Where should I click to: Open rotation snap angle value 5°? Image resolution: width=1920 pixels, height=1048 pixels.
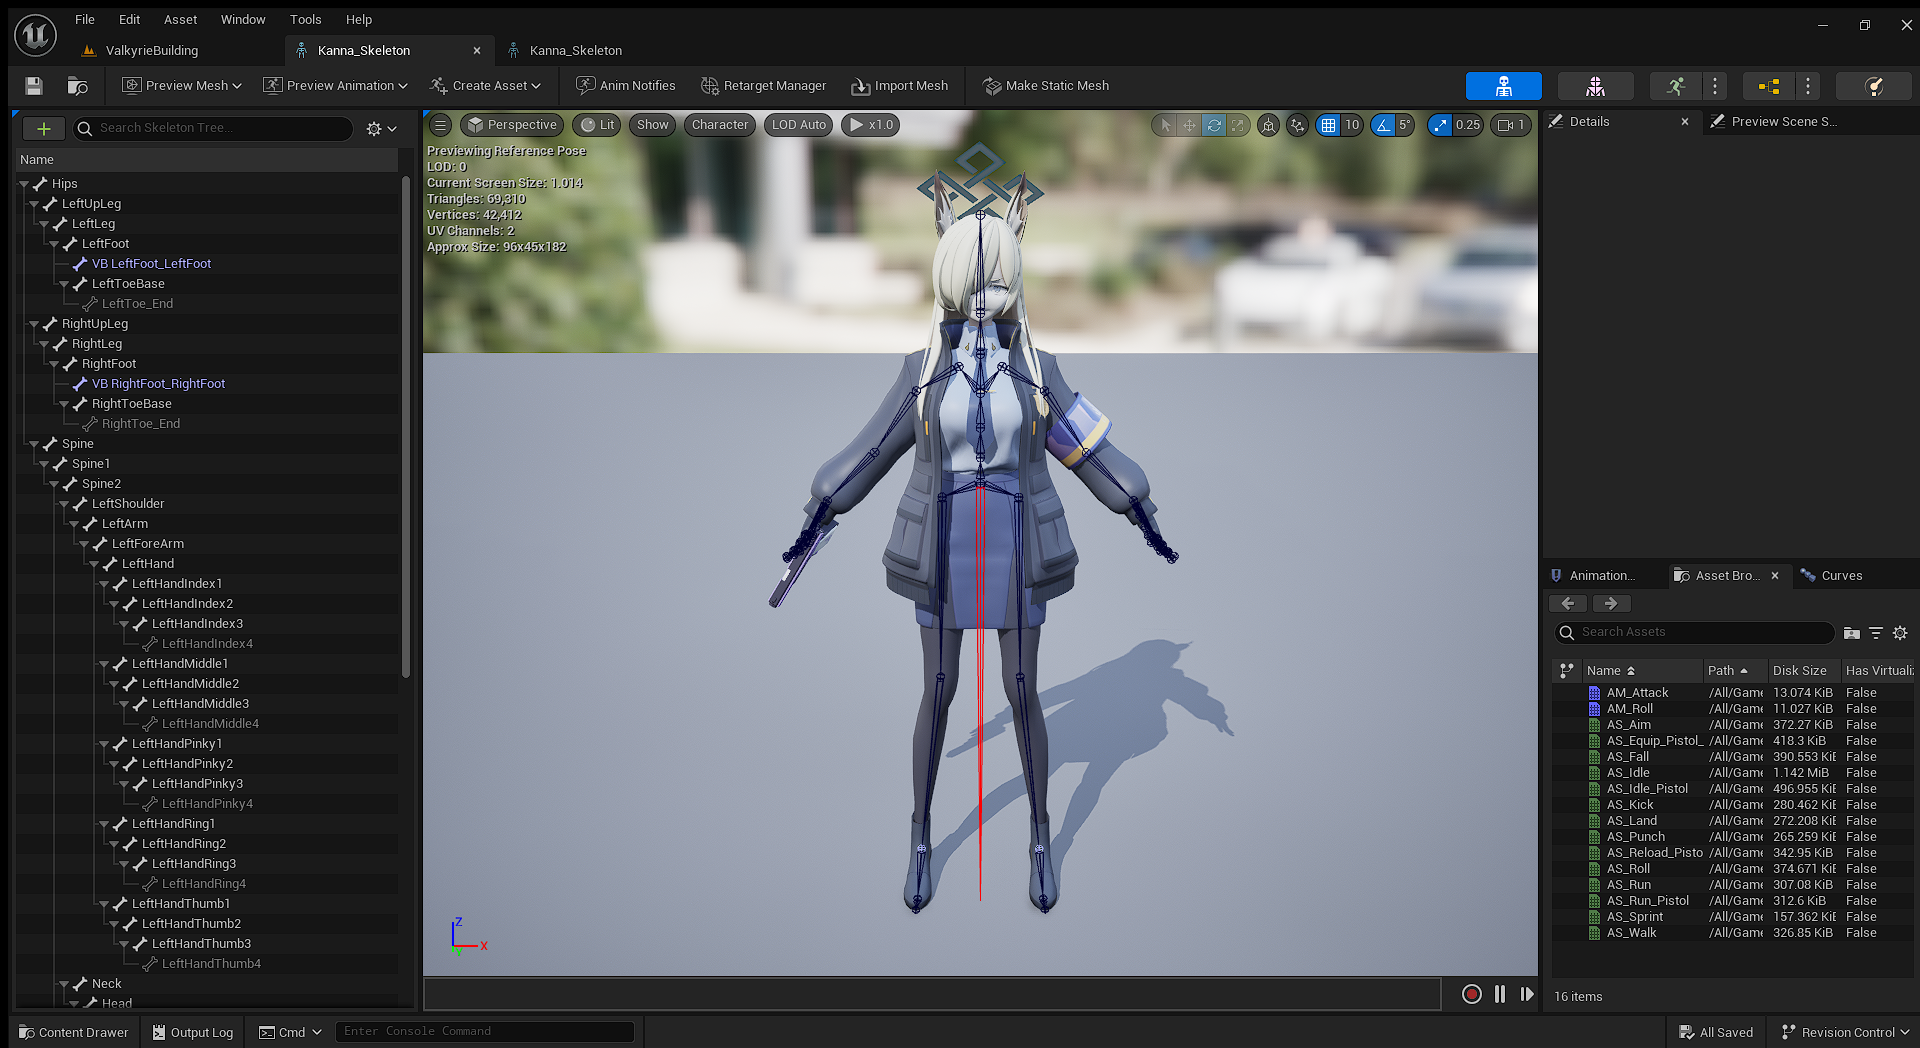coord(1404,125)
